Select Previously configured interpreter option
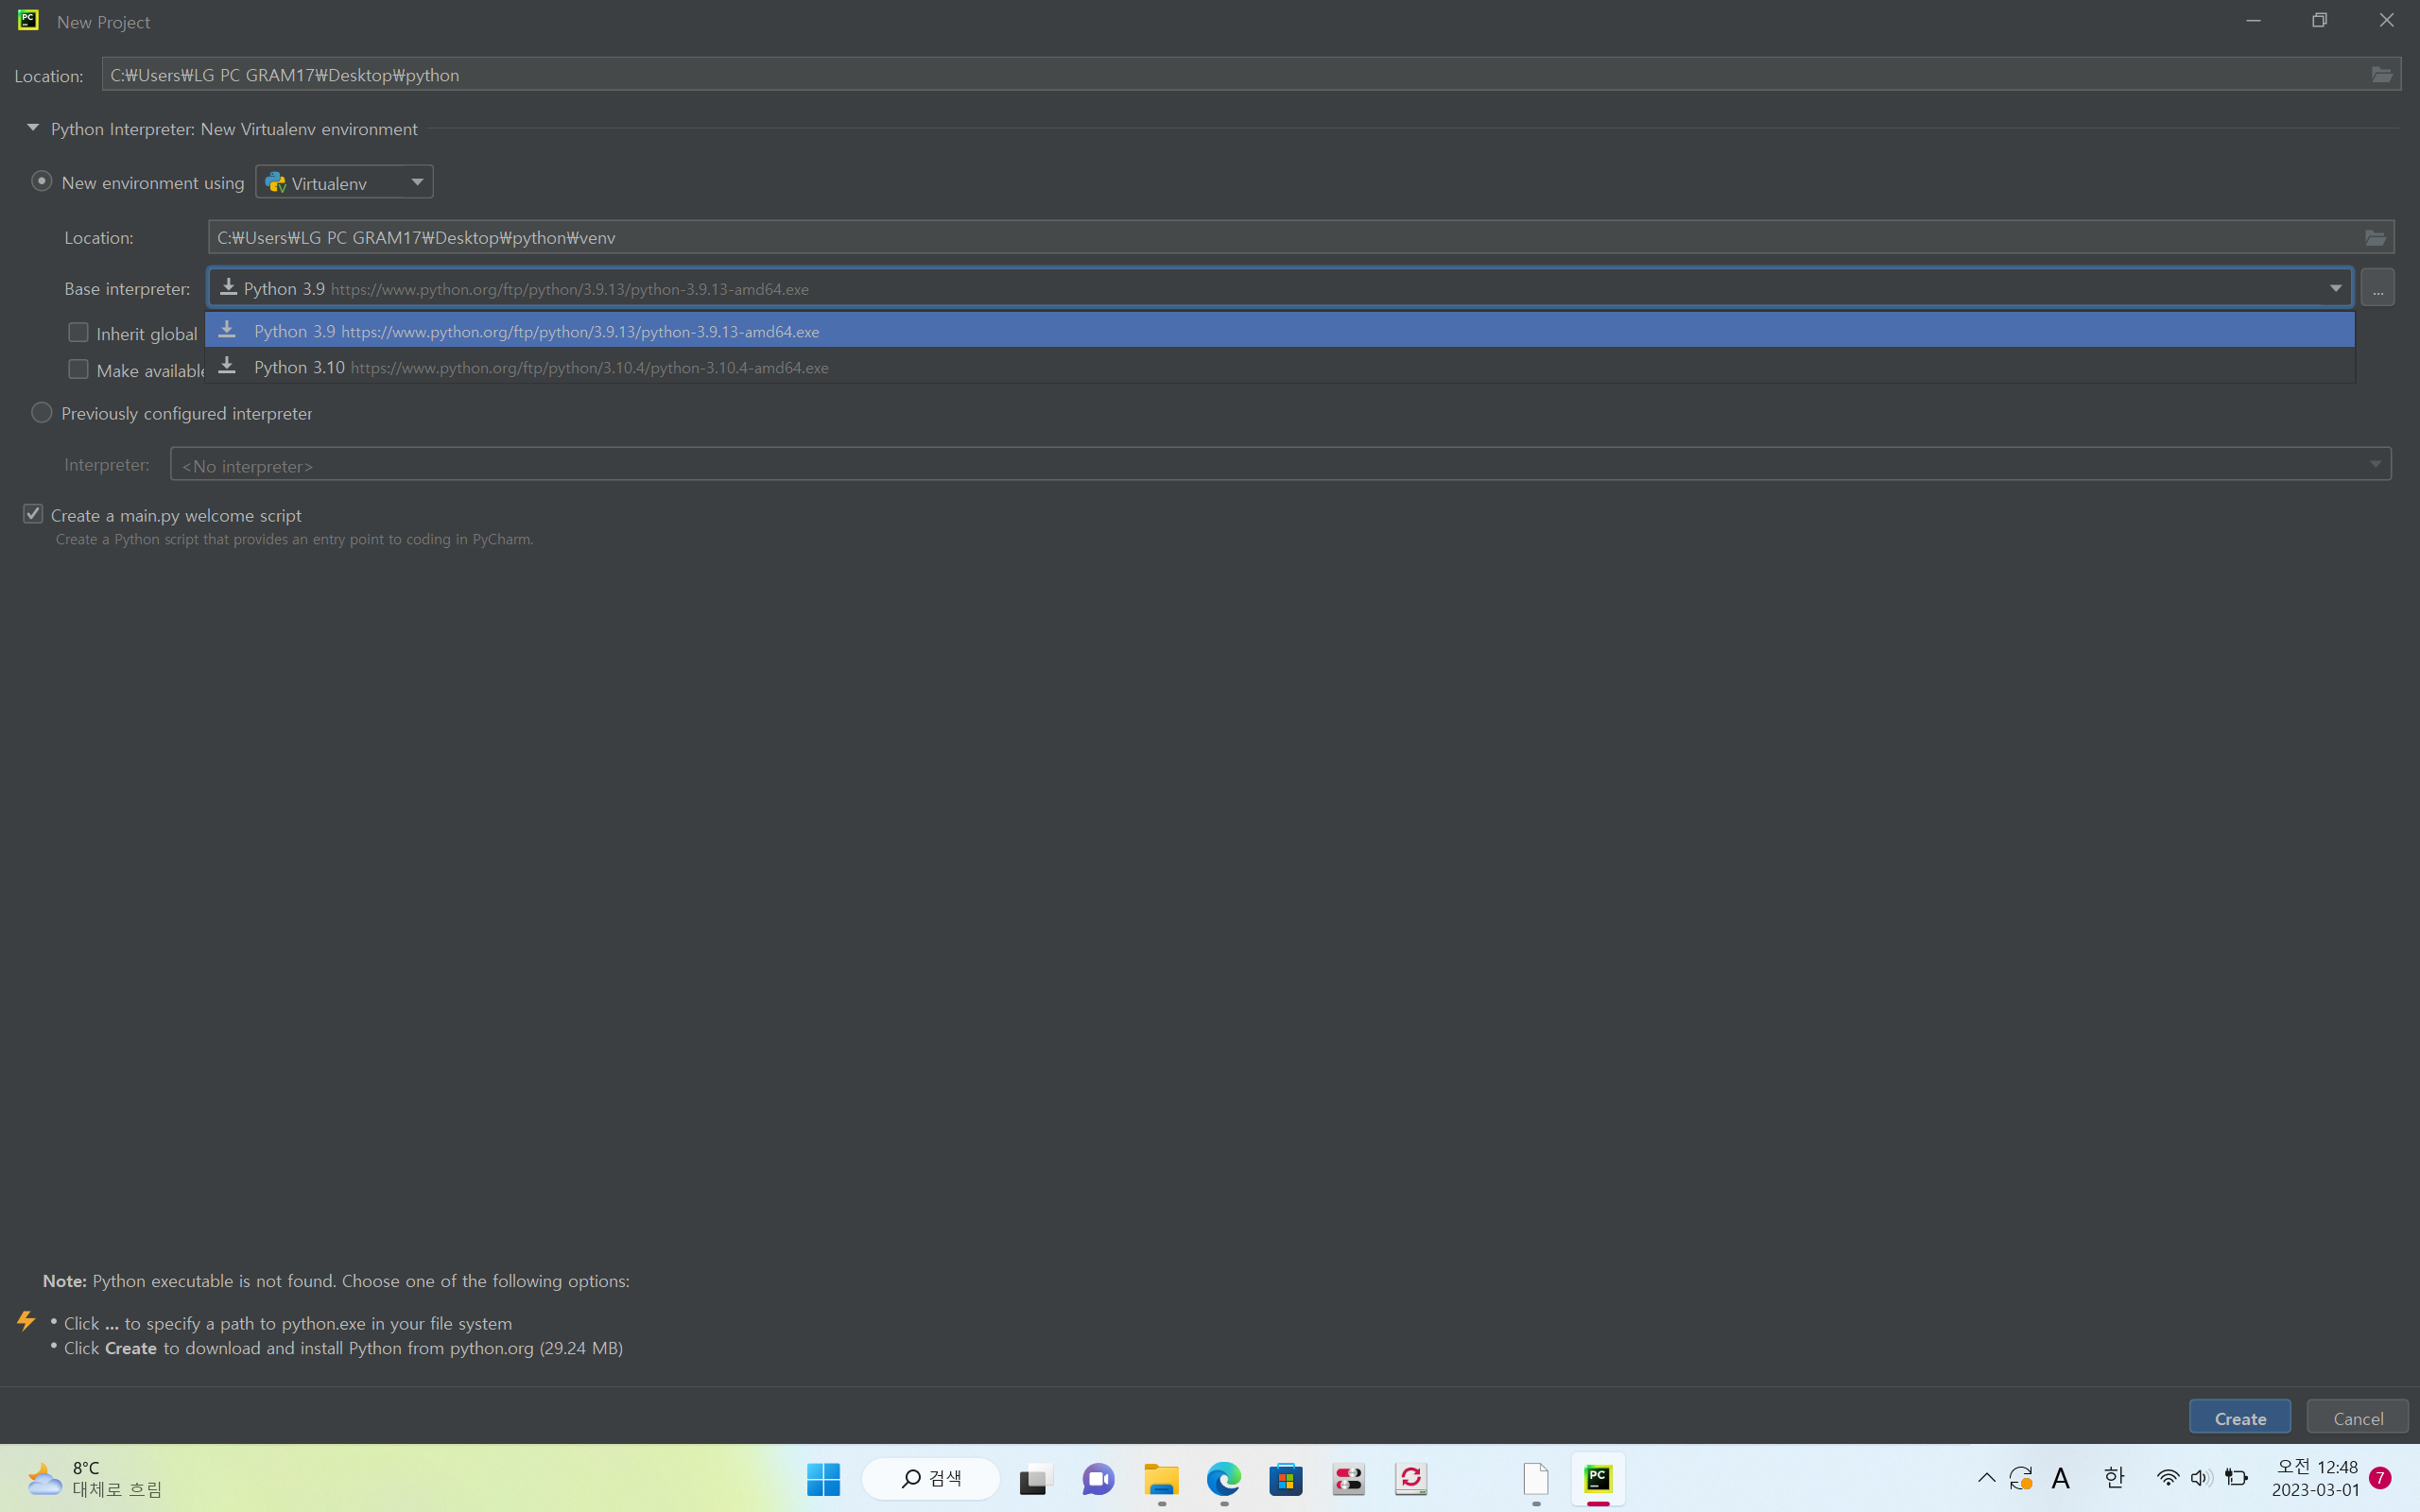2420x1512 pixels. pyautogui.click(x=41, y=412)
